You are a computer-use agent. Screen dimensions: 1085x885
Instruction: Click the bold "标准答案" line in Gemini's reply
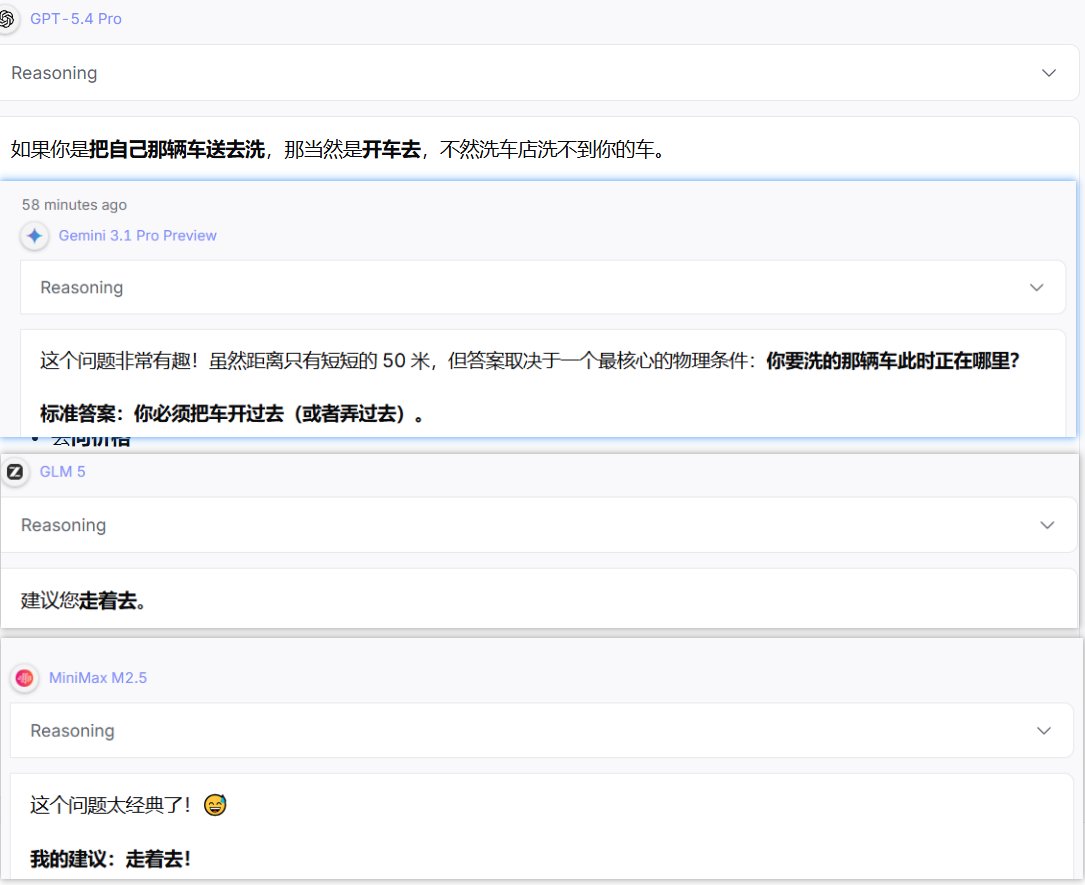[231, 413]
